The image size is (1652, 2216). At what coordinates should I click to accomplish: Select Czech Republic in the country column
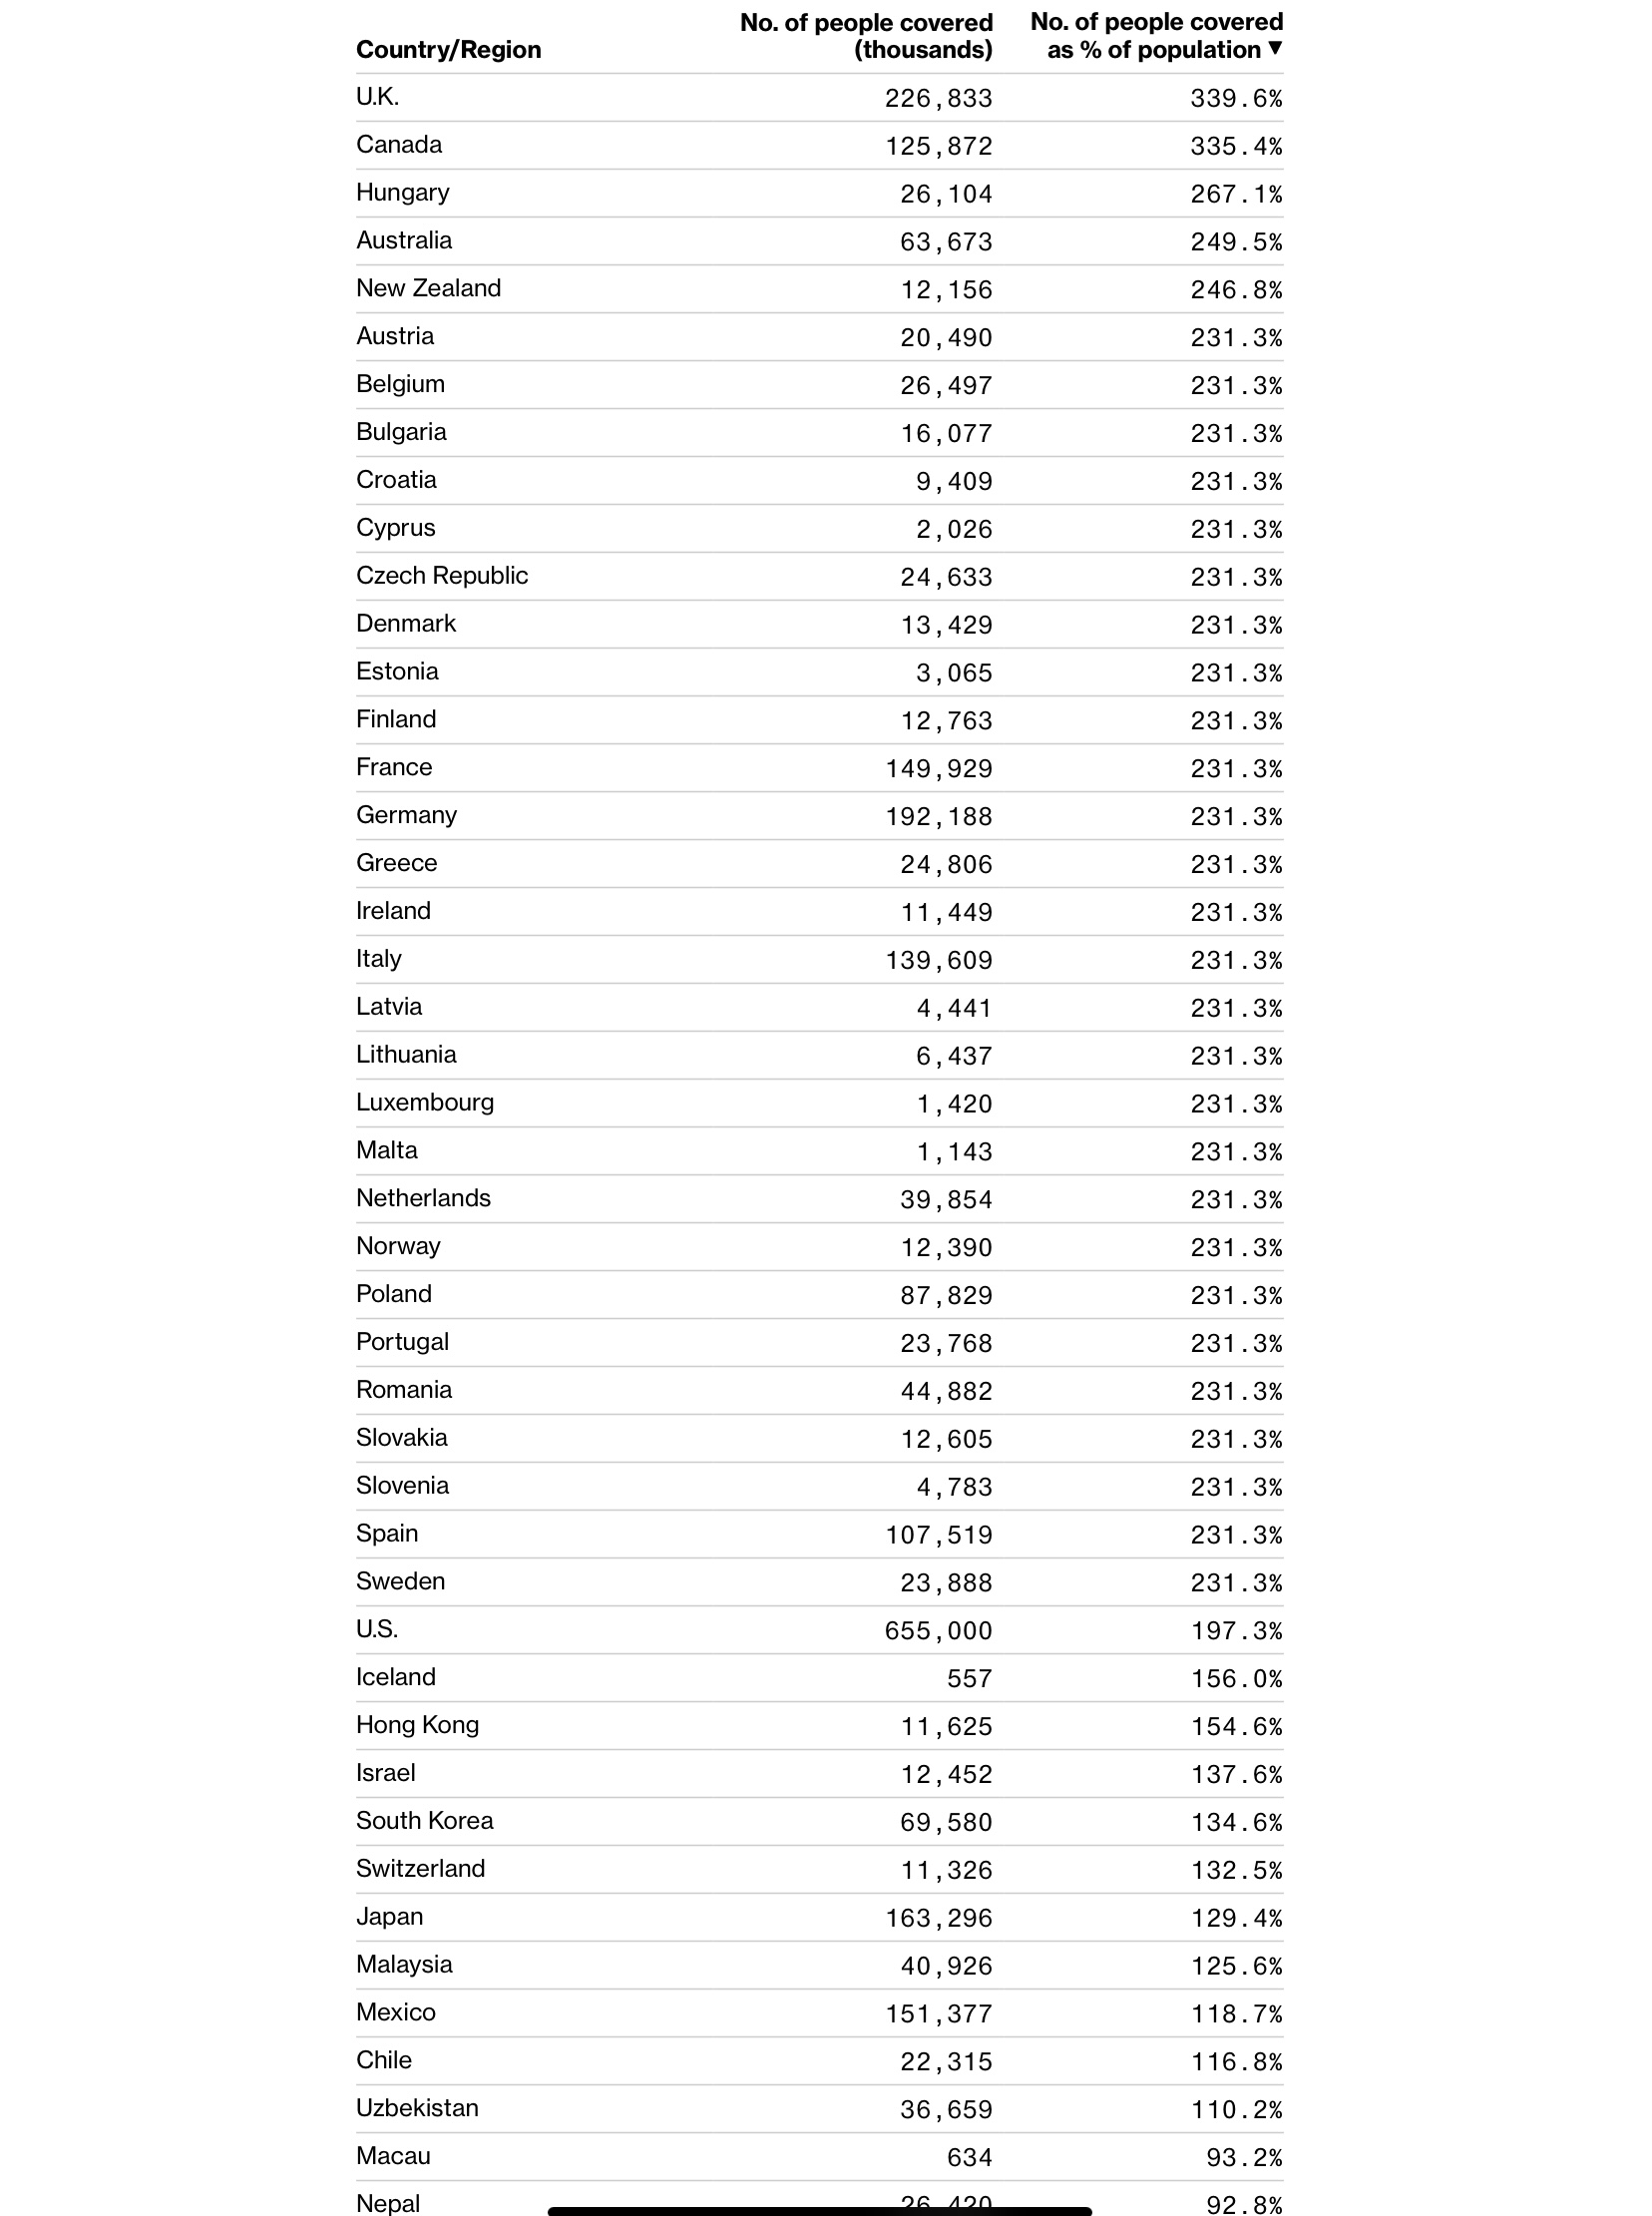pos(442,576)
